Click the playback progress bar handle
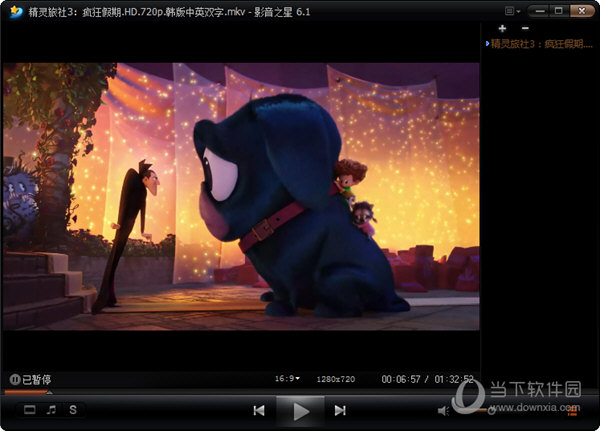This screenshot has width=600, height=431. (x=49, y=392)
